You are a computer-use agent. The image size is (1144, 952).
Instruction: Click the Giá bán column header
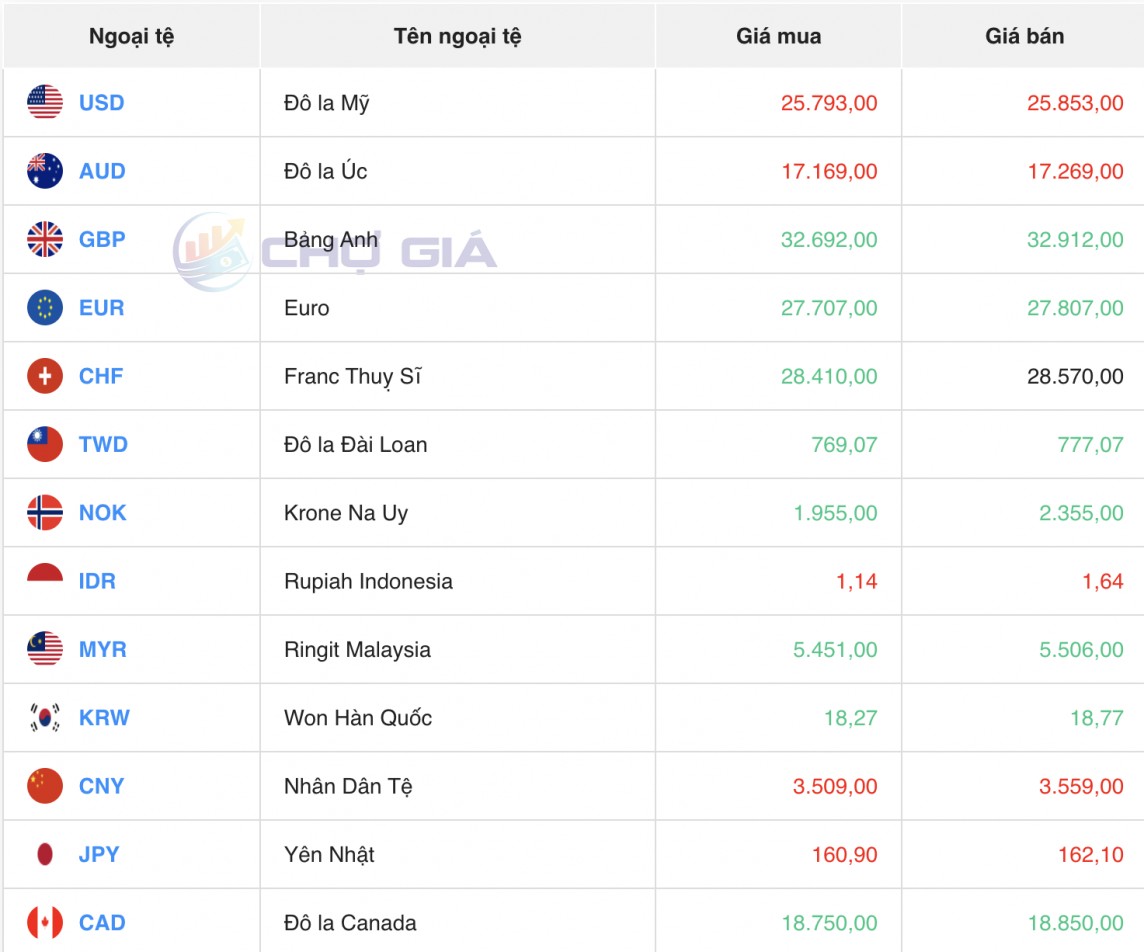click(x=1024, y=37)
